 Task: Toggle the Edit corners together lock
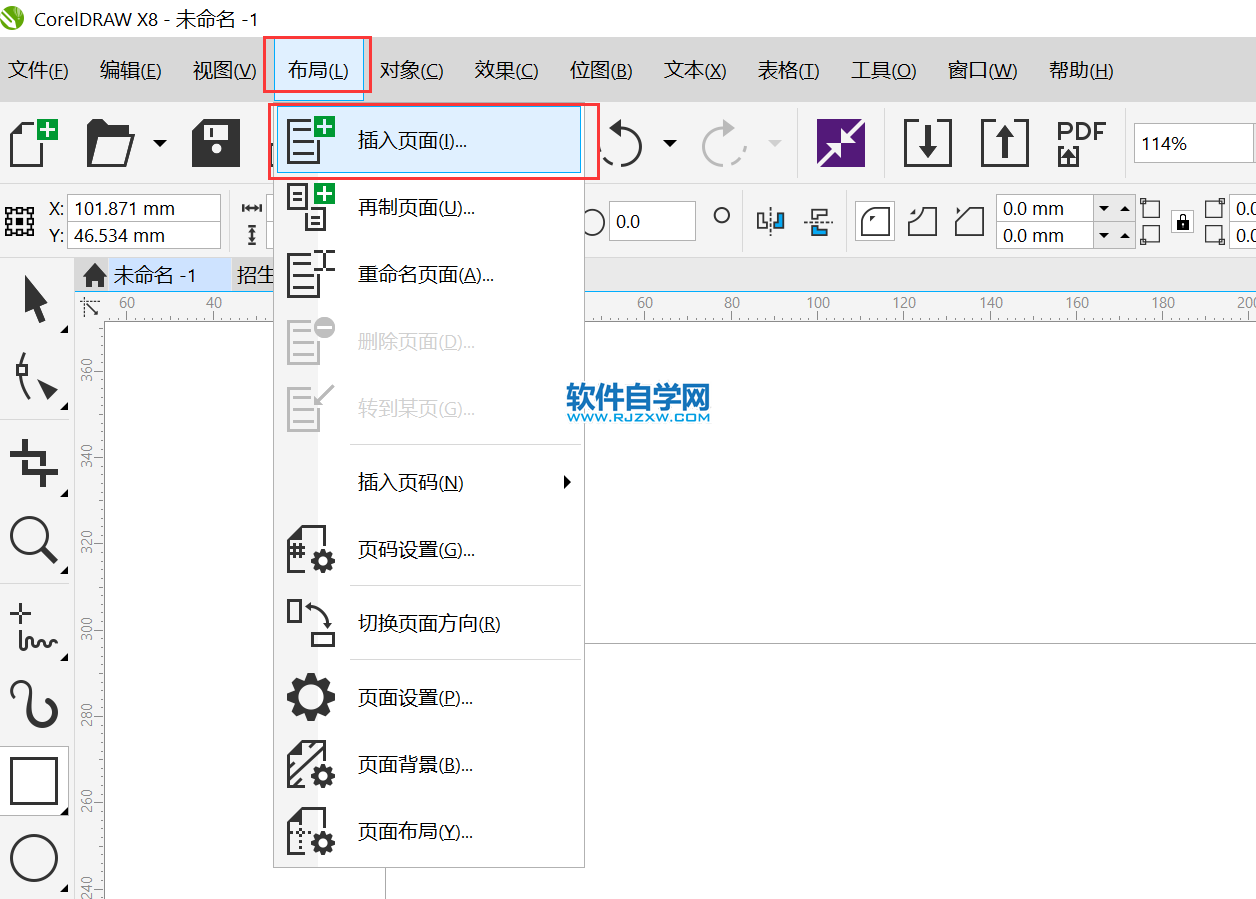pos(1183,222)
